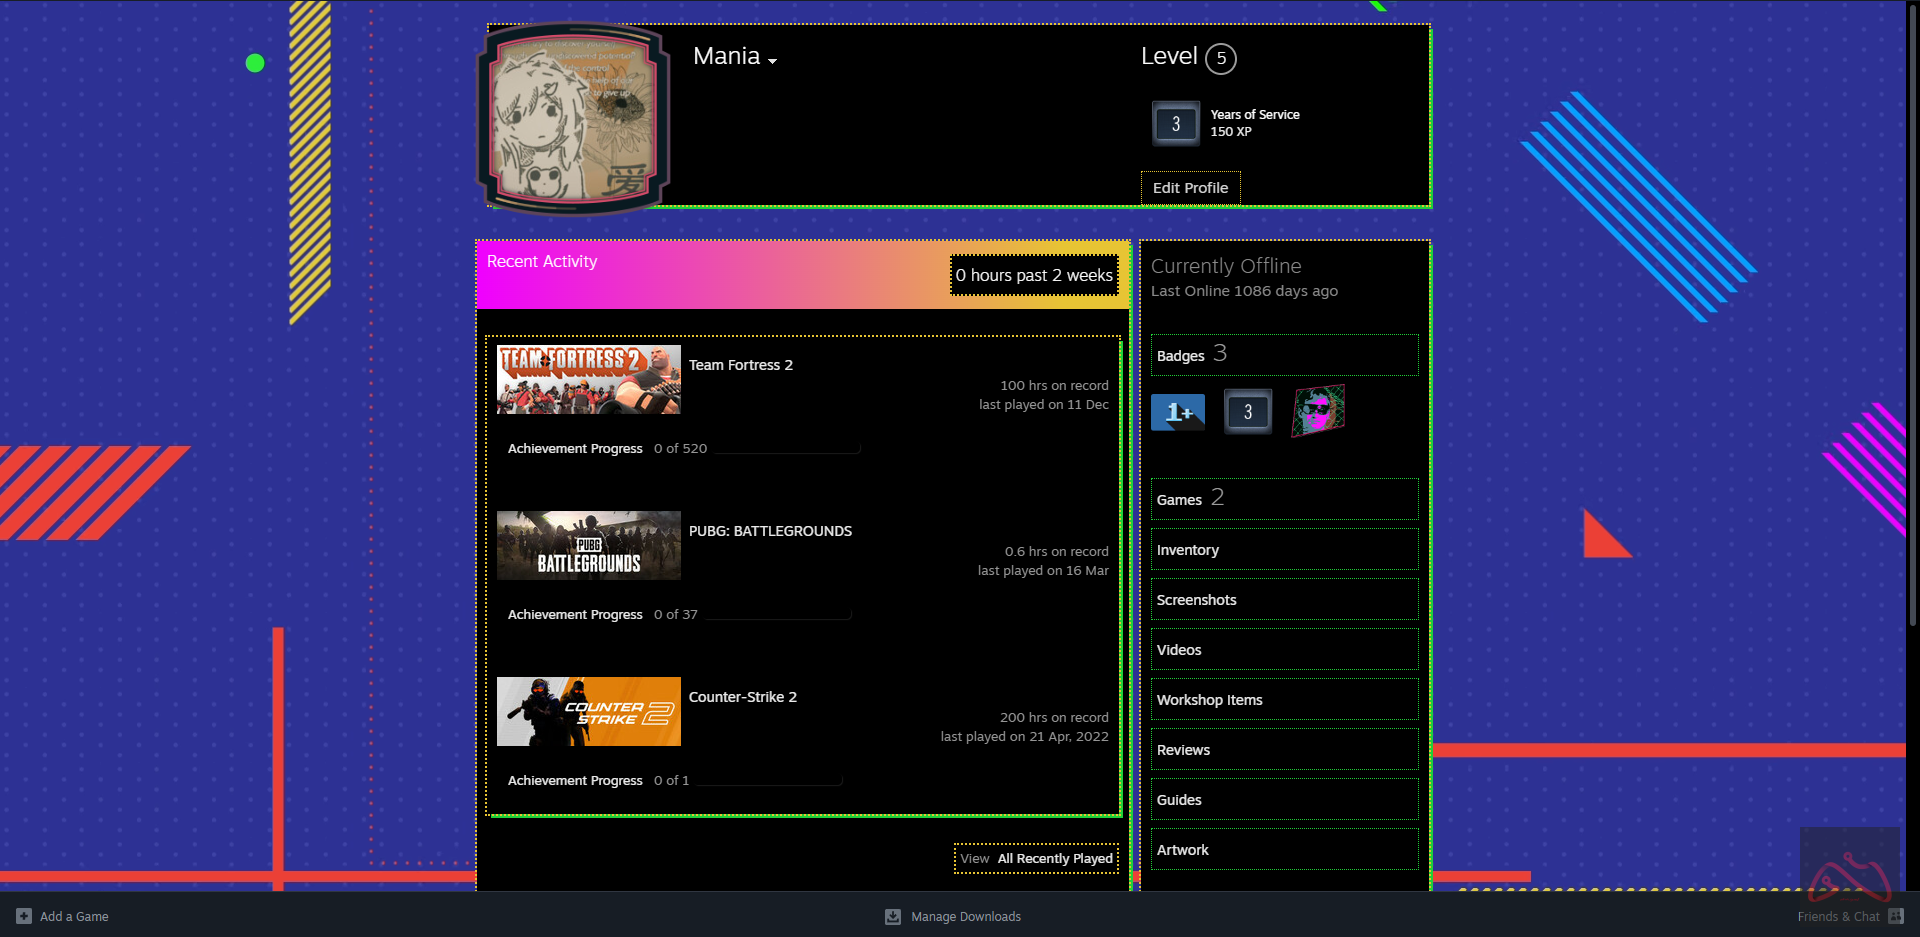Click the Add a Game plus icon

pos(24,916)
